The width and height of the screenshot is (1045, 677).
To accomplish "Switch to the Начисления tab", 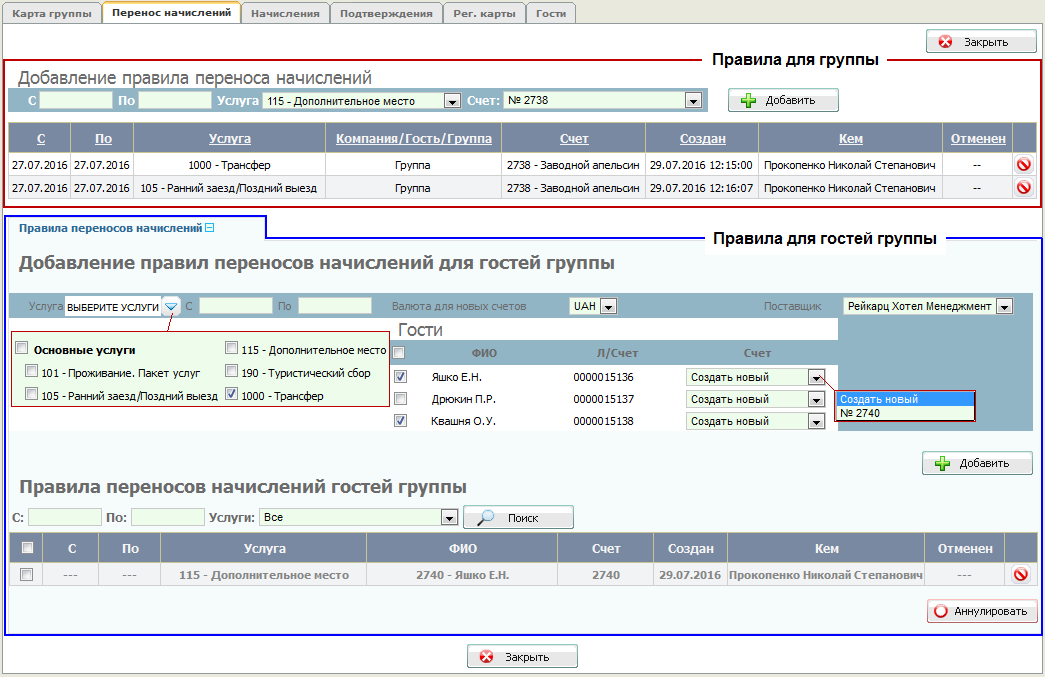I will pos(286,14).
